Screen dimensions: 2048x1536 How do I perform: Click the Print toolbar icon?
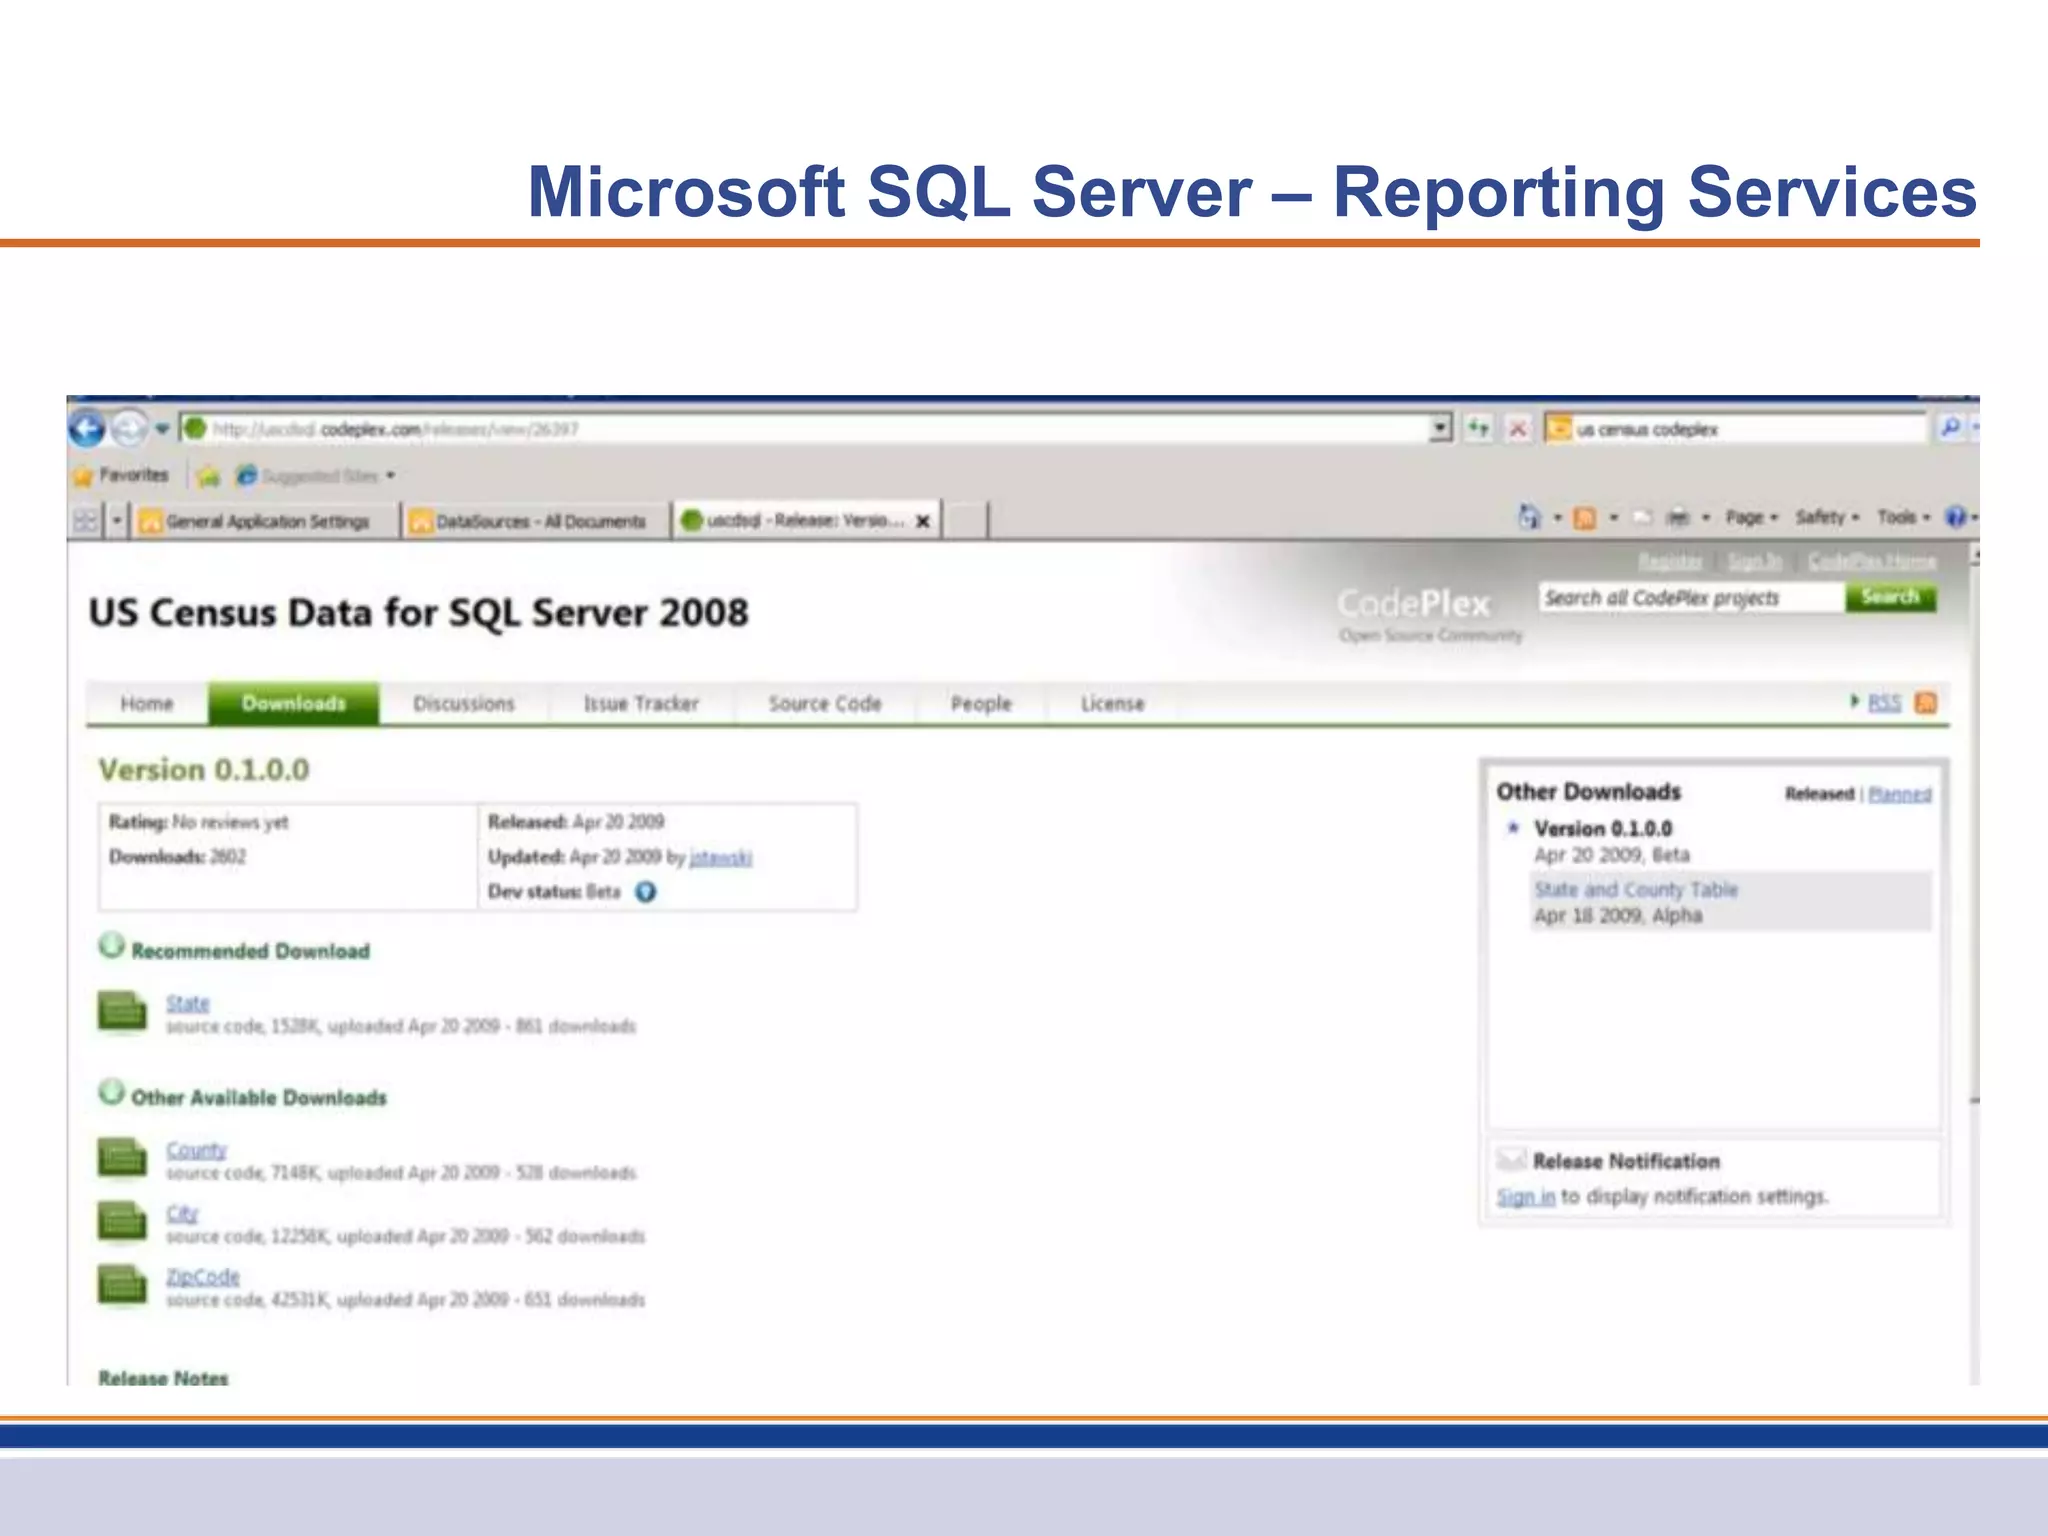pos(1677,517)
